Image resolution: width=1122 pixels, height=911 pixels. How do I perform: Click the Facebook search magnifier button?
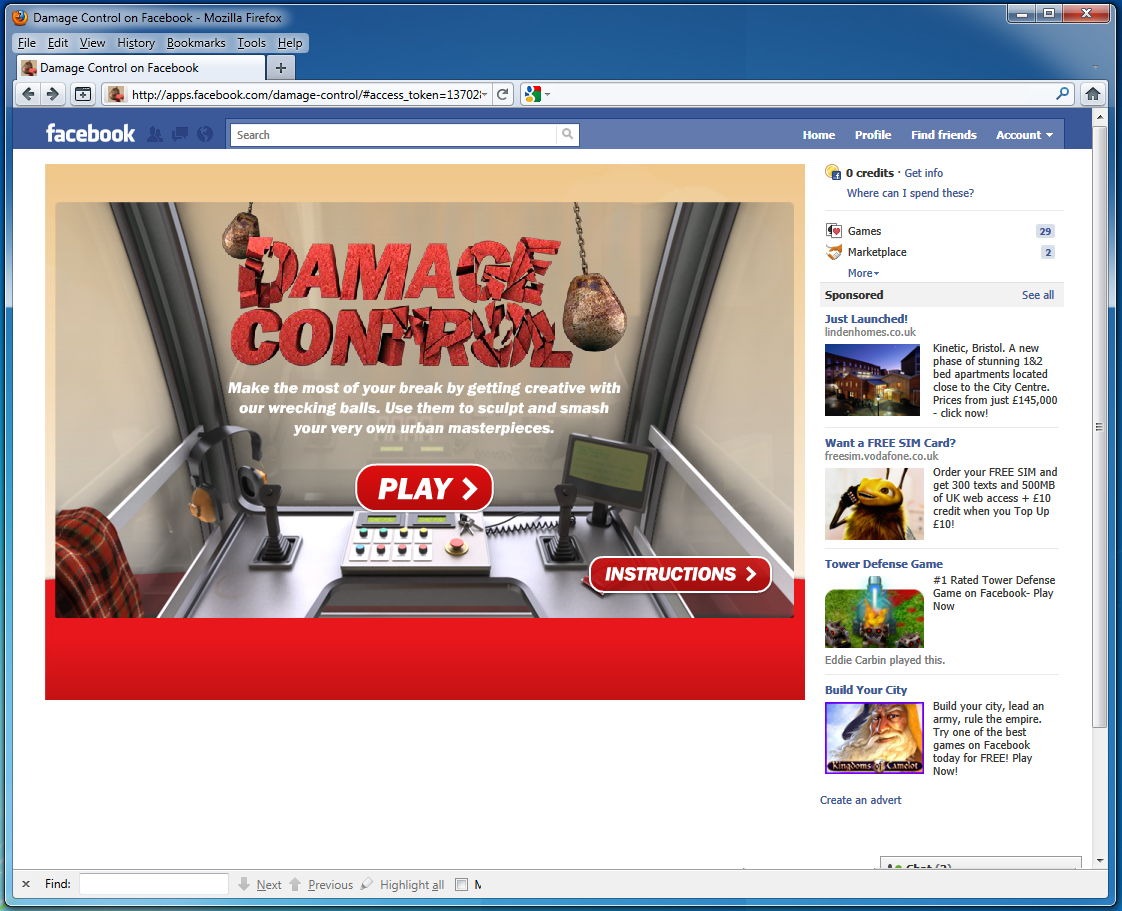567,134
